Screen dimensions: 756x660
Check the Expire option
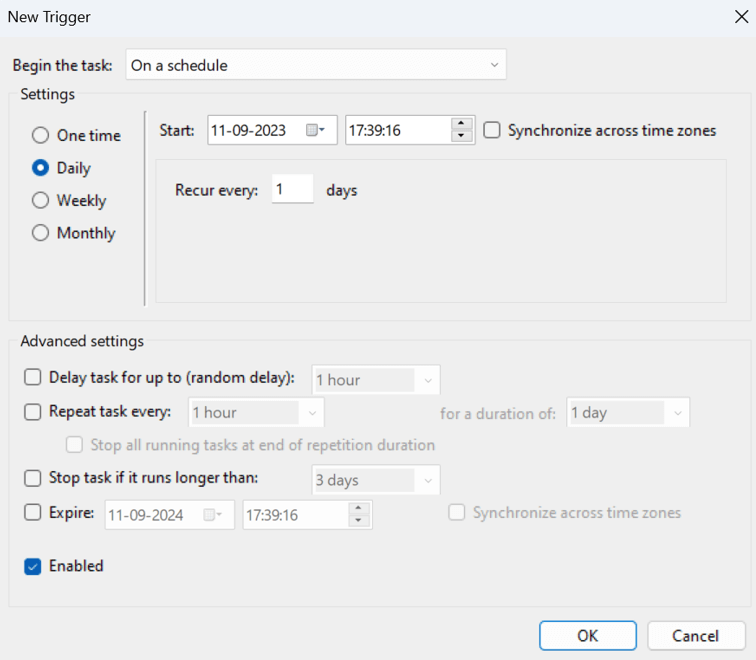[x=33, y=512]
